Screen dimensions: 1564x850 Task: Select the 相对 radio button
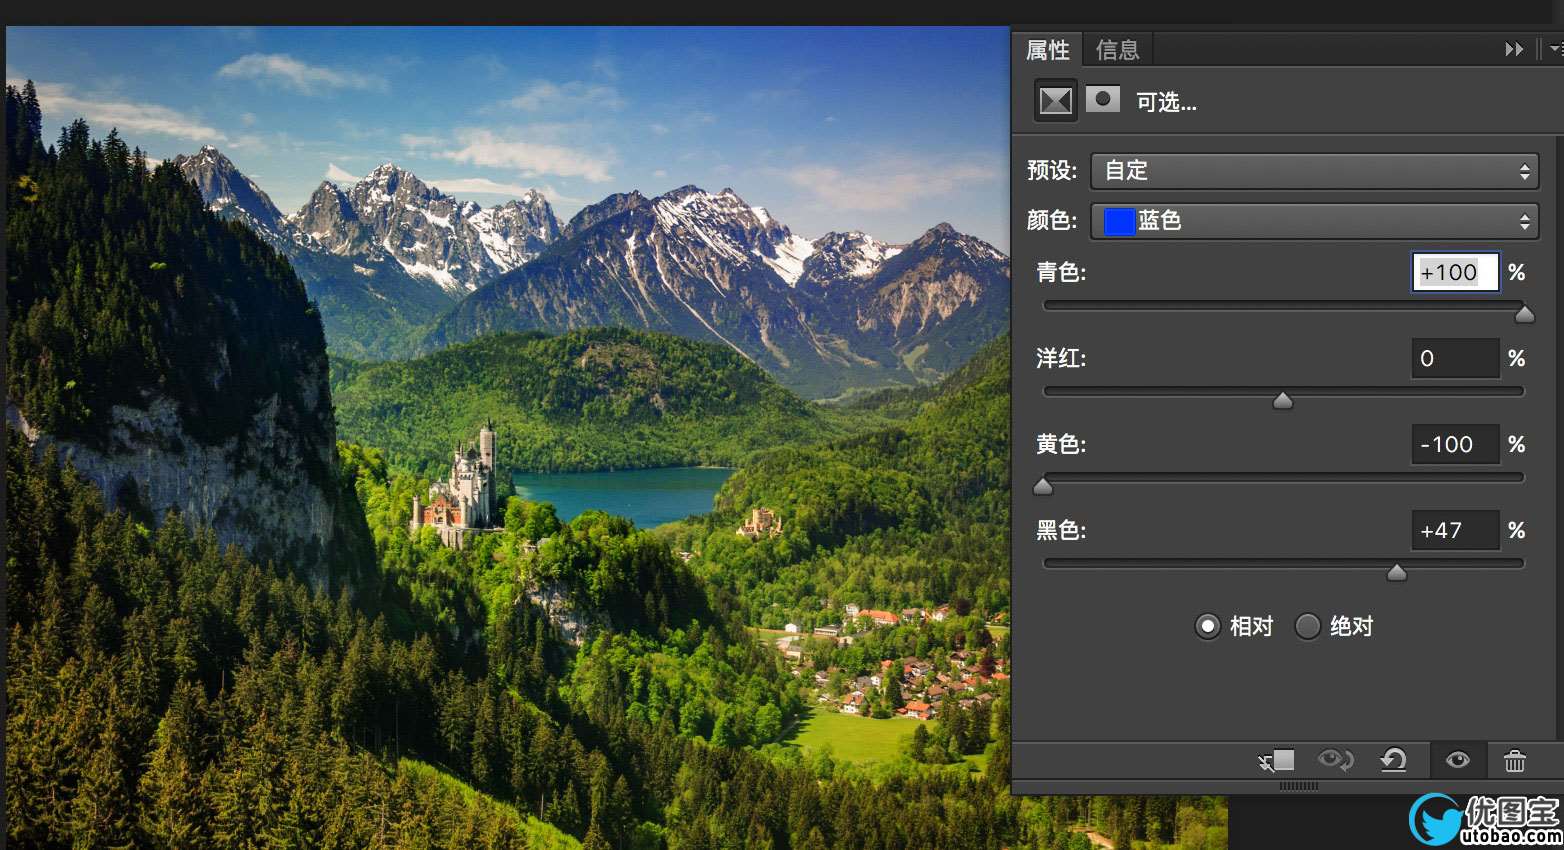click(x=1208, y=626)
